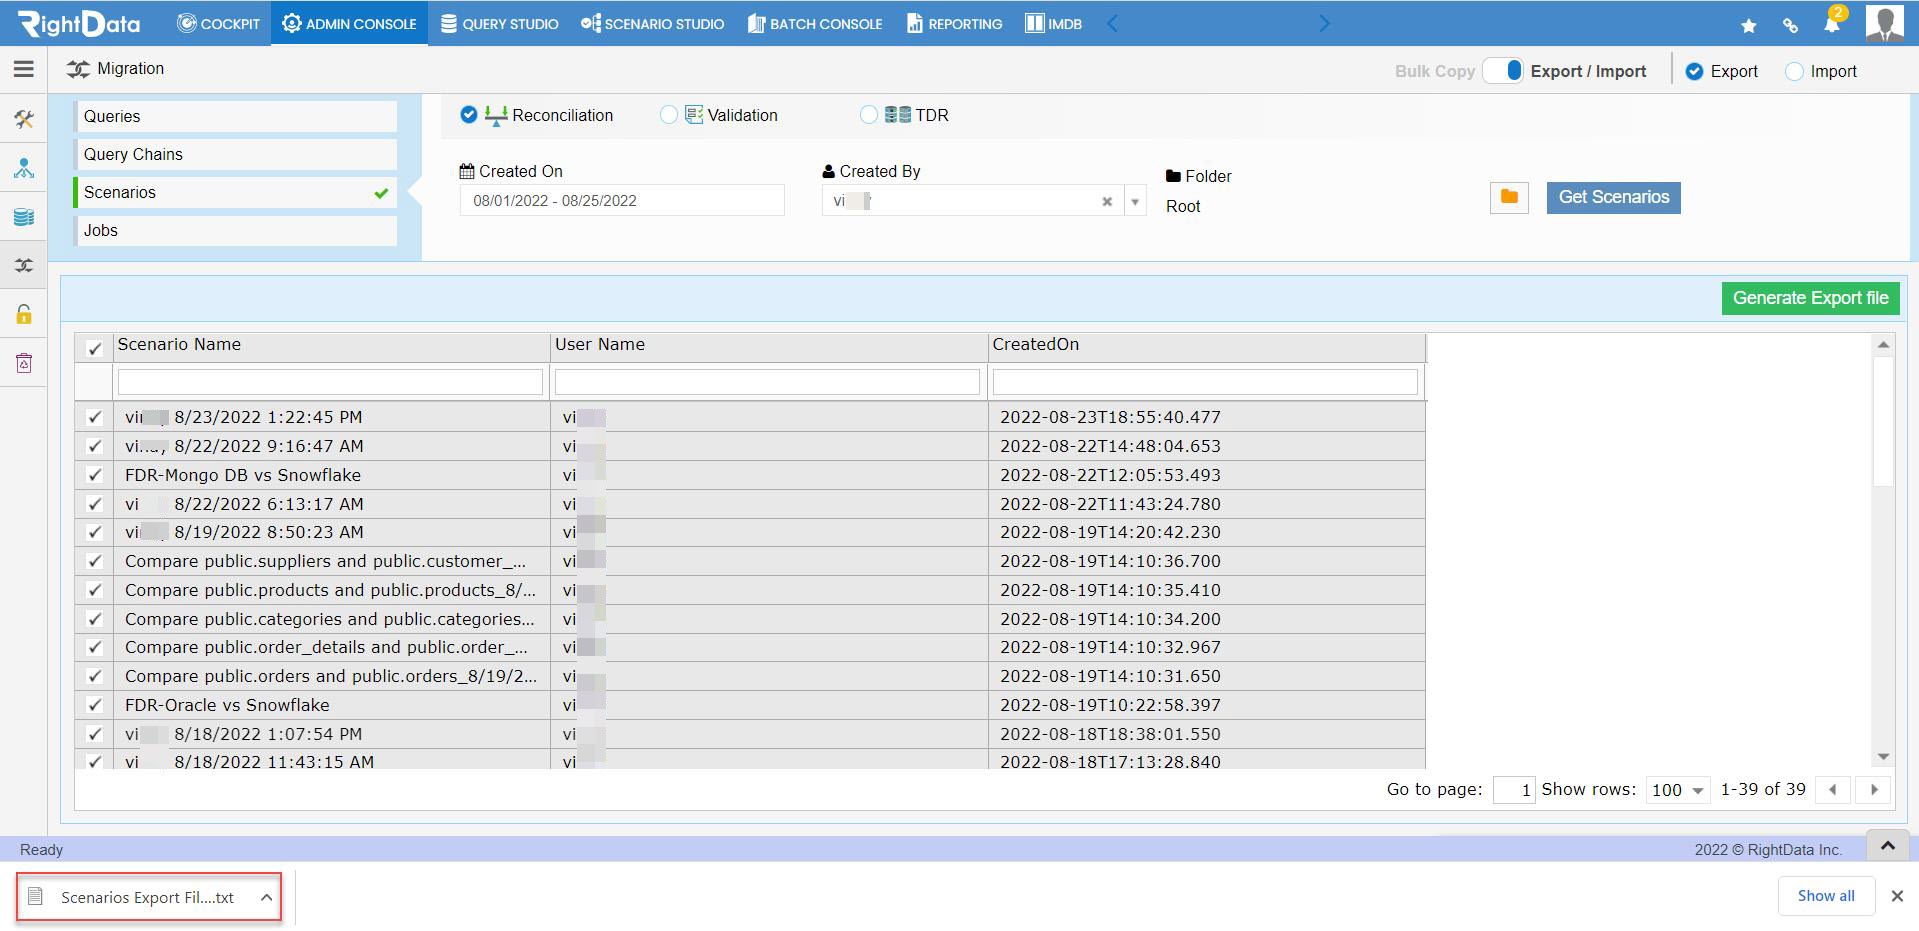This screenshot has height=931, width=1919.
Task: Select Reconciliation scenario type
Action: click(x=468, y=115)
